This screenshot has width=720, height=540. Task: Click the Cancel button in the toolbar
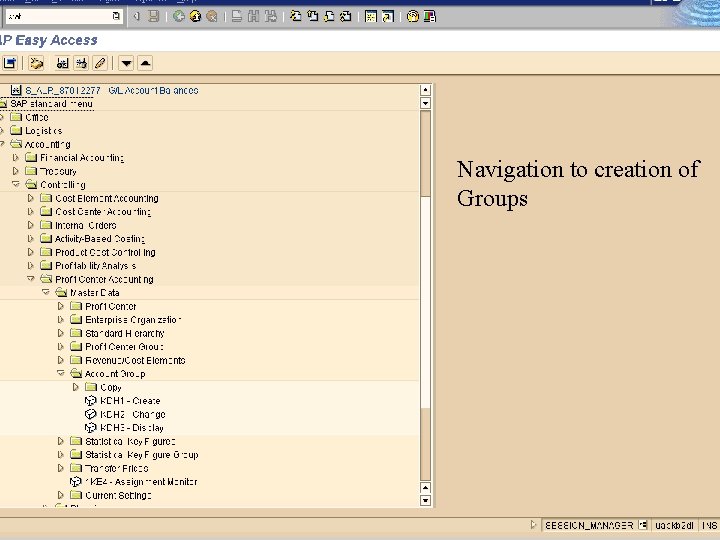click(212, 17)
